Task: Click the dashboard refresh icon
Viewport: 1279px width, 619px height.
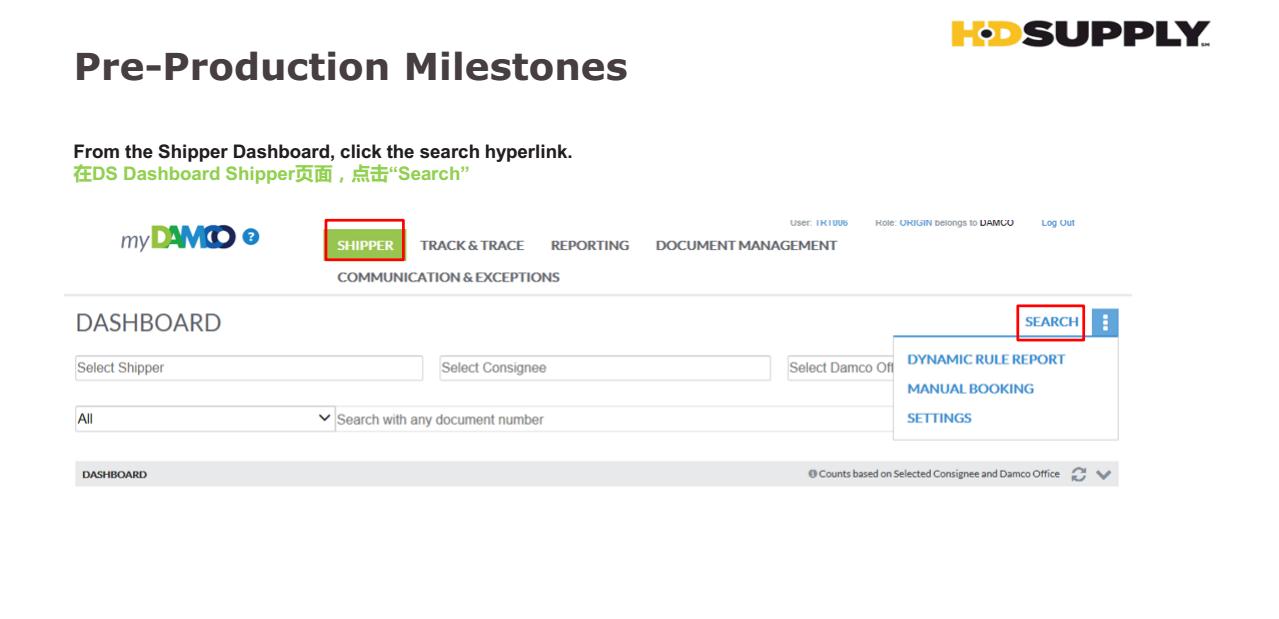Action: pyautogui.click(x=1078, y=474)
